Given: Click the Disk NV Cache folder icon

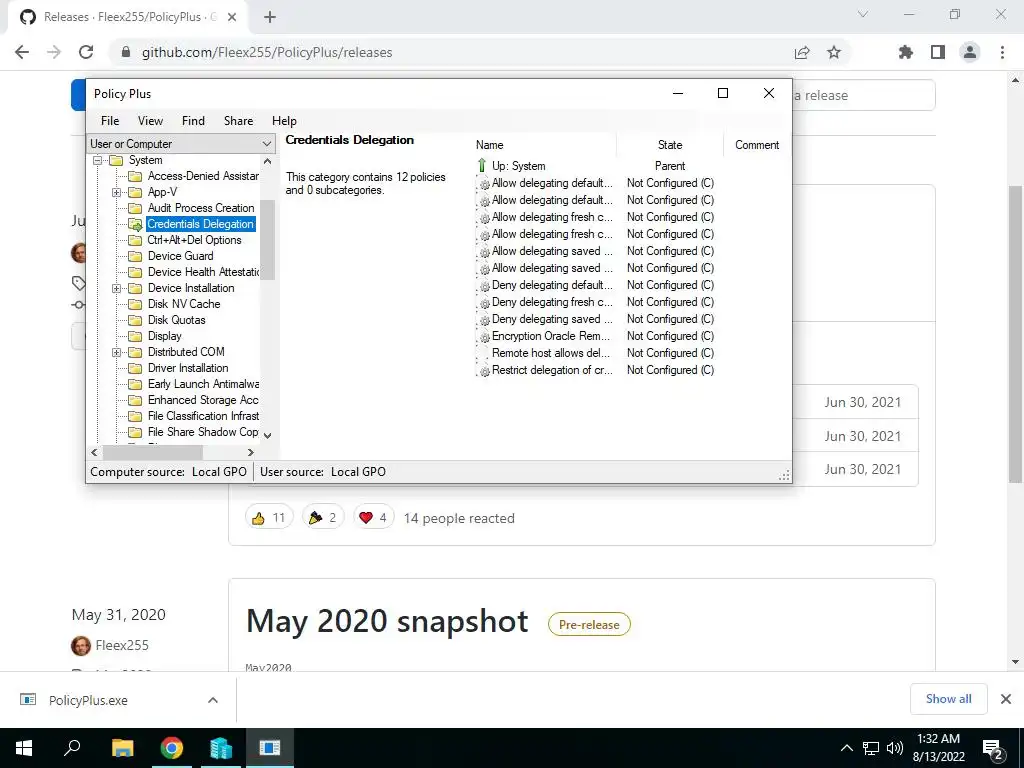Looking at the screenshot, I should pos(135,304).
